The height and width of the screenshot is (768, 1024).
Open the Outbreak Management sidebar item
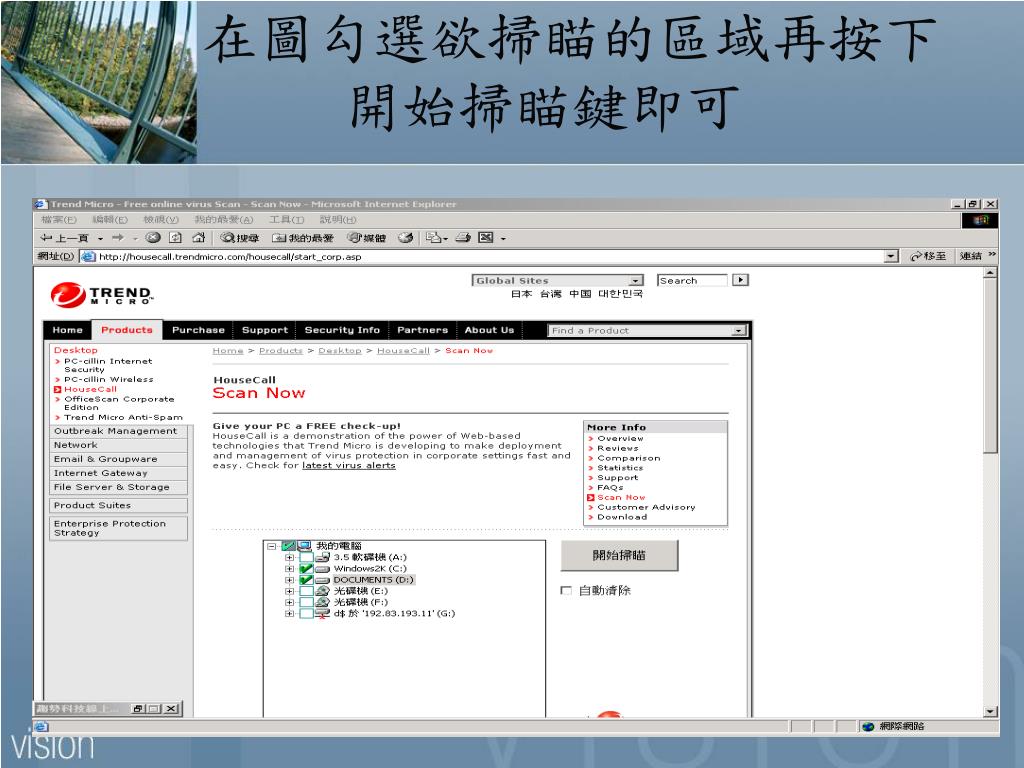[116, 431]
